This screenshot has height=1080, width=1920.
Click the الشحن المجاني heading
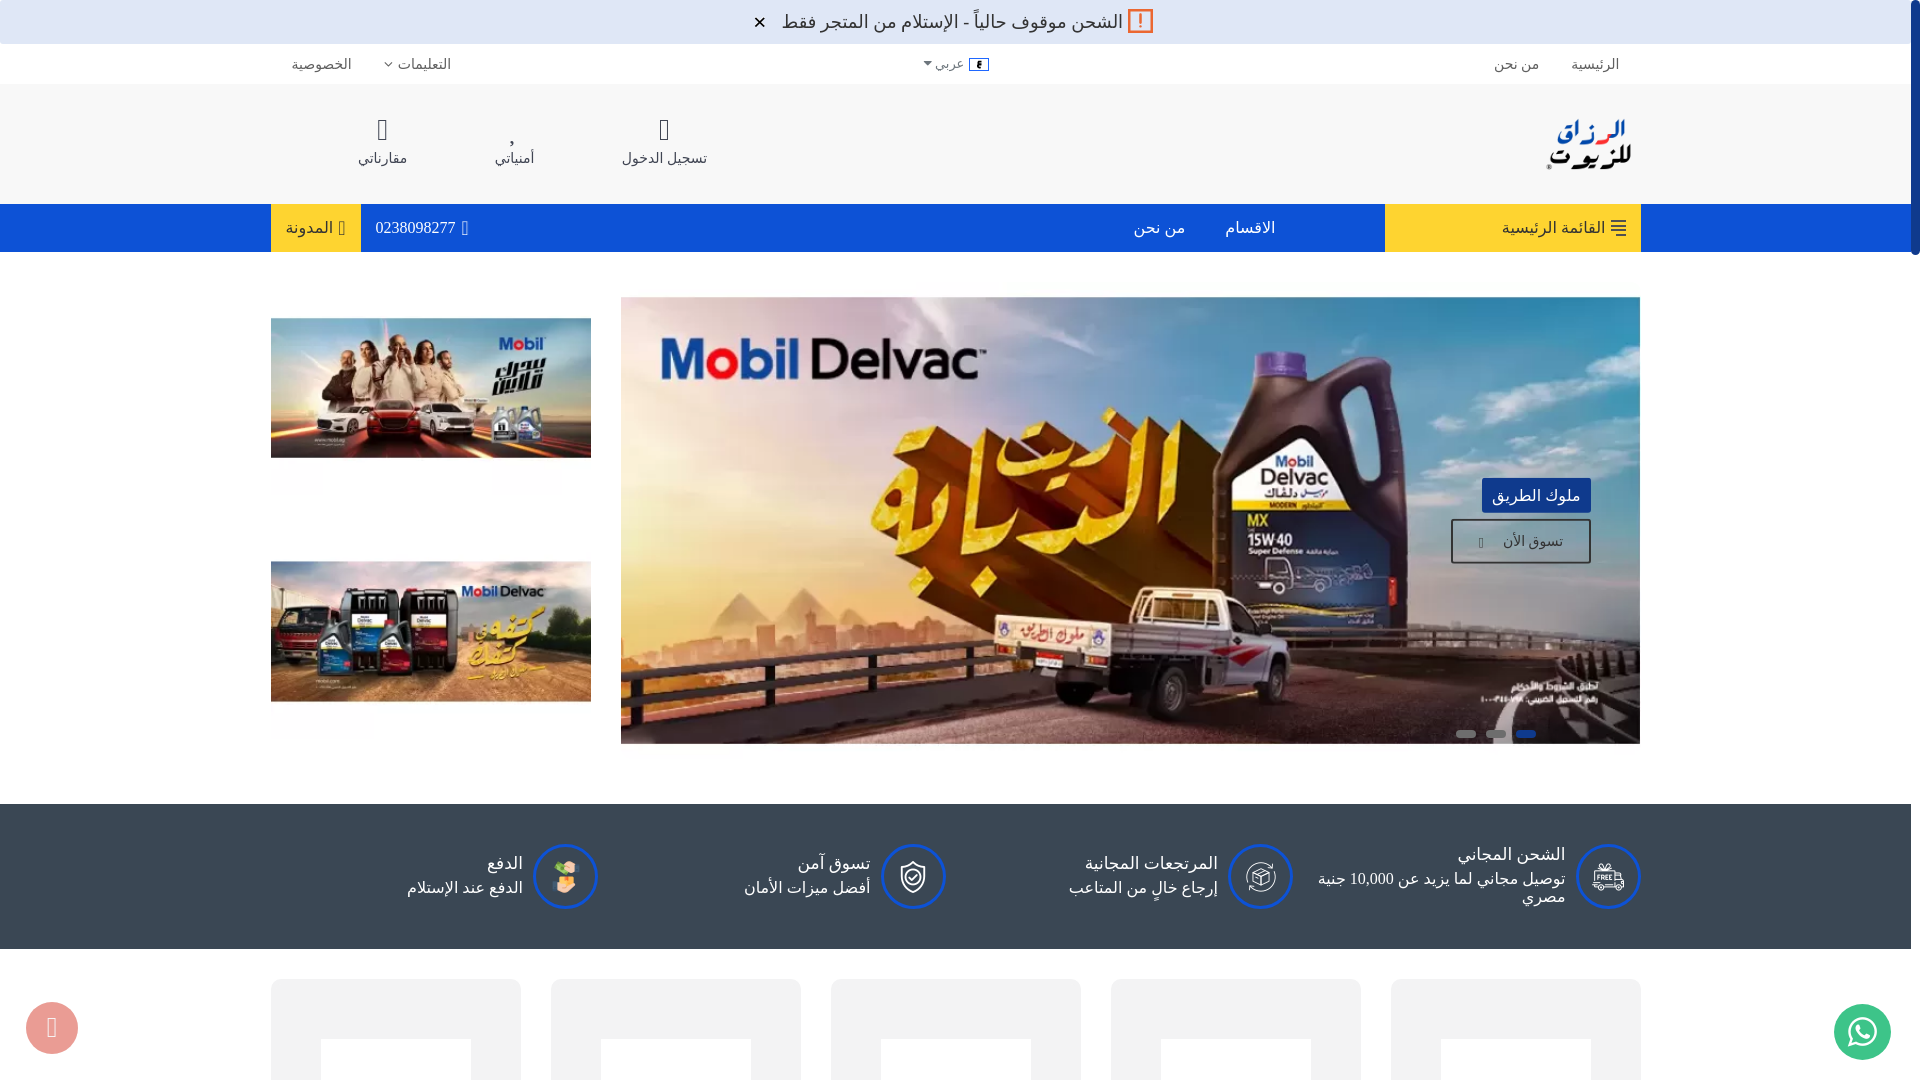[1511, 855]
